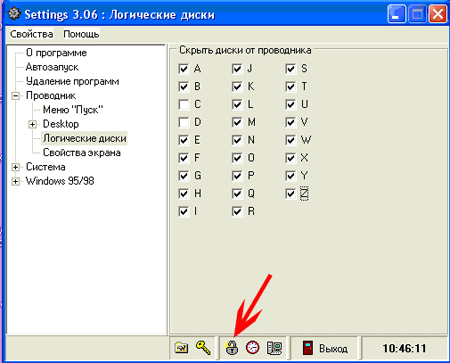Uncheck the drive I checkbox
This screenshot has width=450, height=363.
tap(184, 211)
